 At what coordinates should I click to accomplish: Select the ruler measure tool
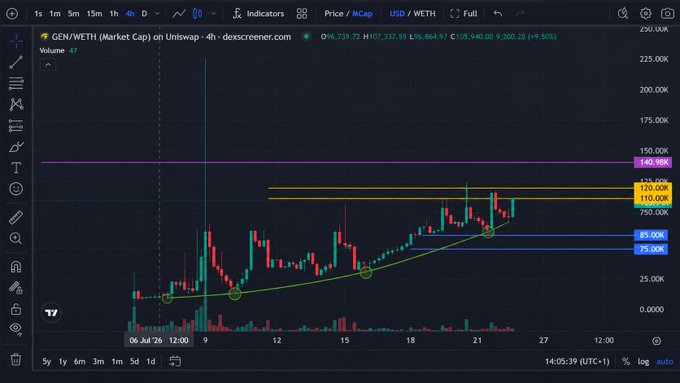click(x=16, y=217)
